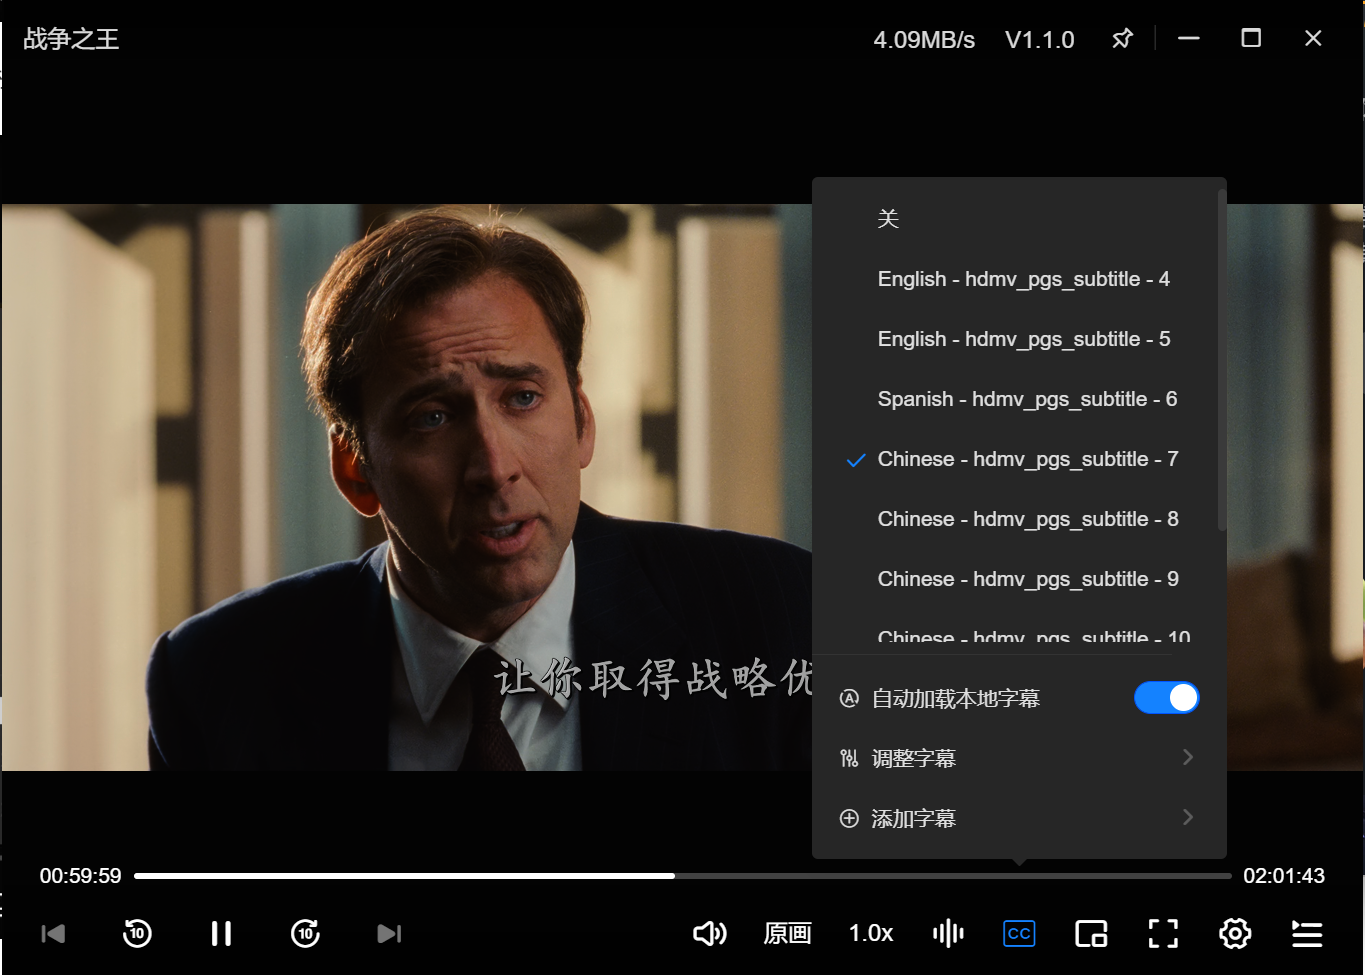Open 调整字幕 submenu
Image resolution: width=1365 pixels, height=975 pixels.
[x=1019, y=758]
